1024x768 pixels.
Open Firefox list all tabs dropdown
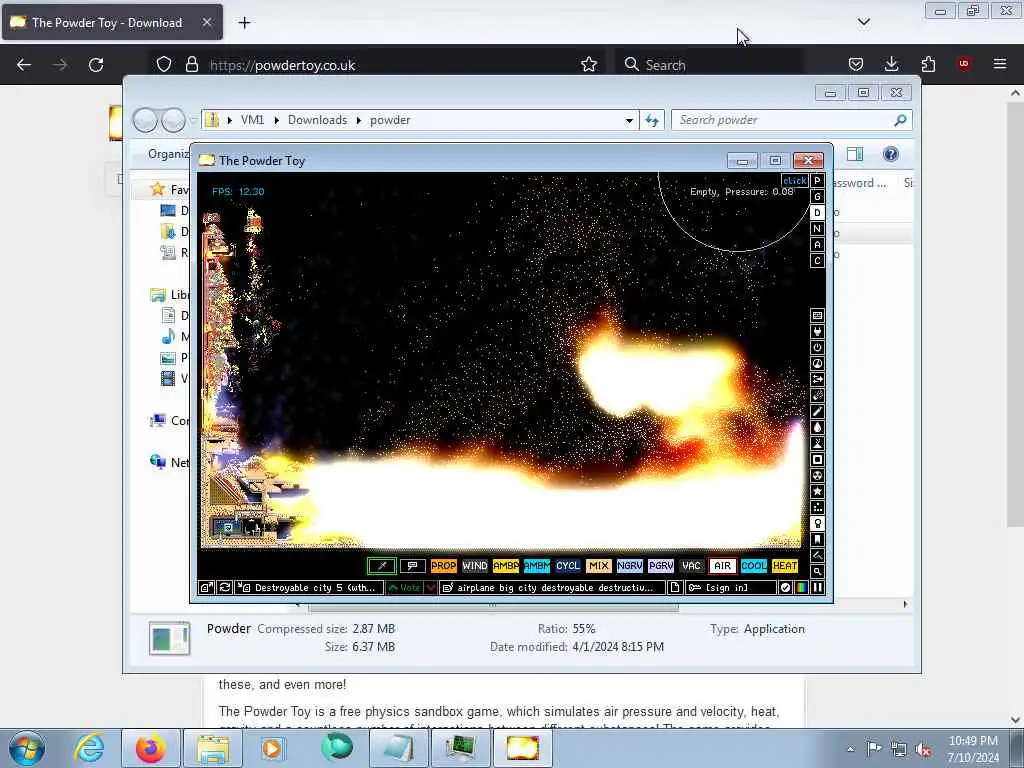click(x=863, y=22)
